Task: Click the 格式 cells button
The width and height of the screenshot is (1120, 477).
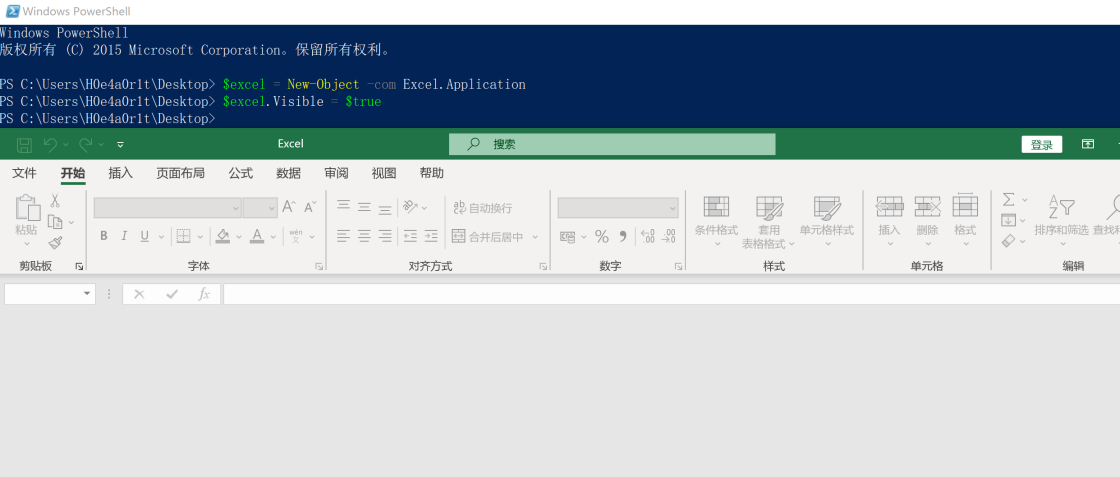Action: pos(965,221)
